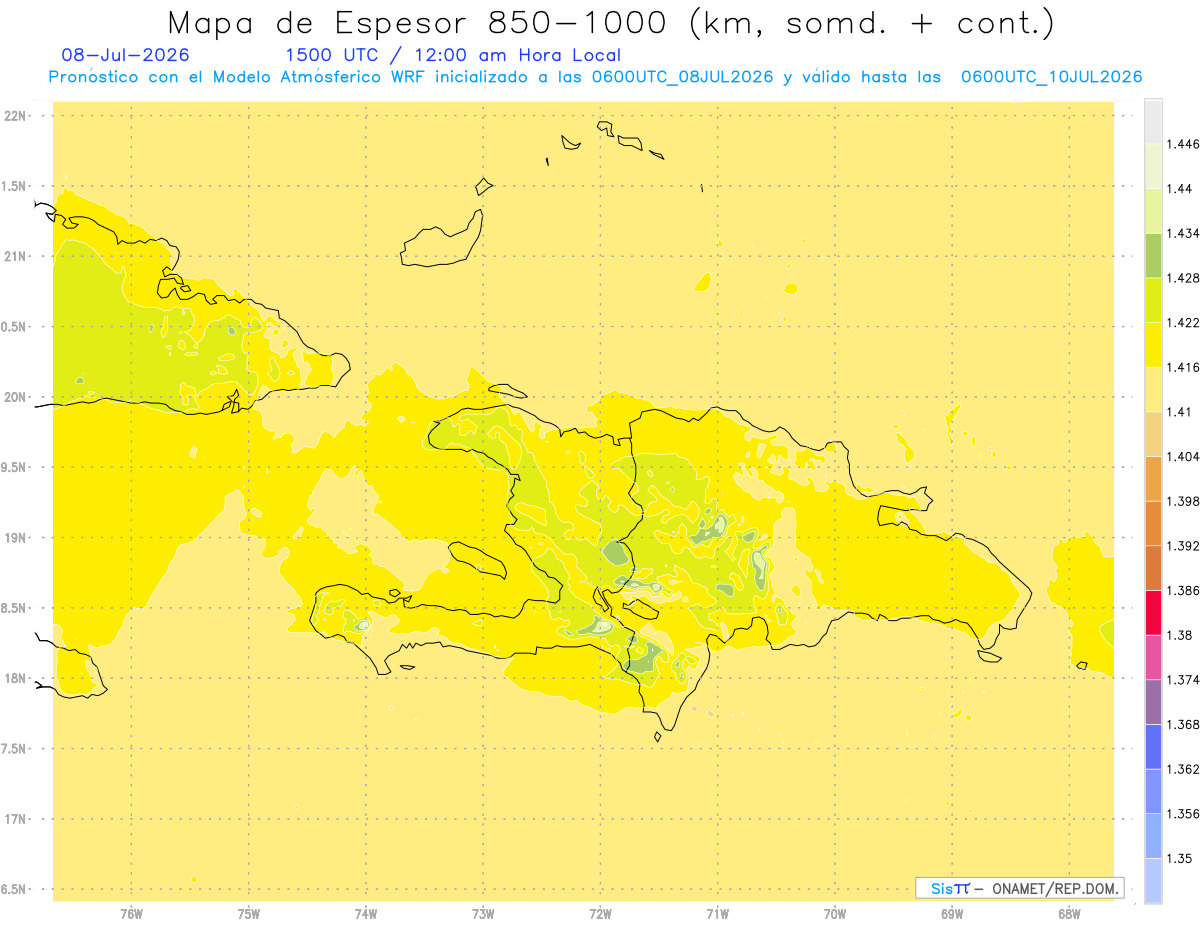Click the legend value '1.404'
The width and height of the screenshot is (1200, 927).
pyautogui.click(x=1183, y=456)
